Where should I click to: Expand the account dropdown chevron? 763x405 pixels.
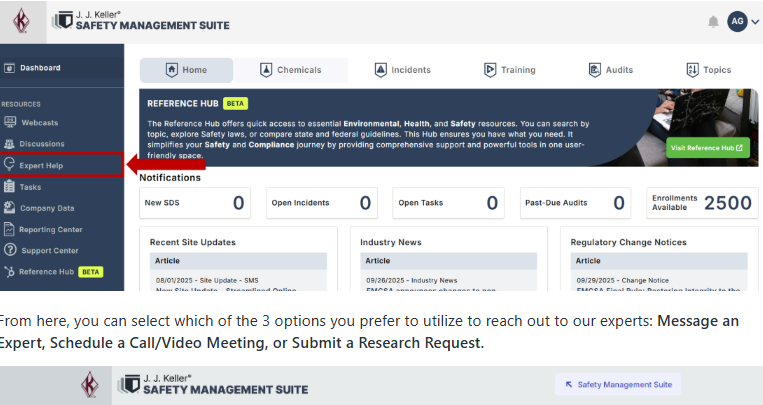[755, 22]
